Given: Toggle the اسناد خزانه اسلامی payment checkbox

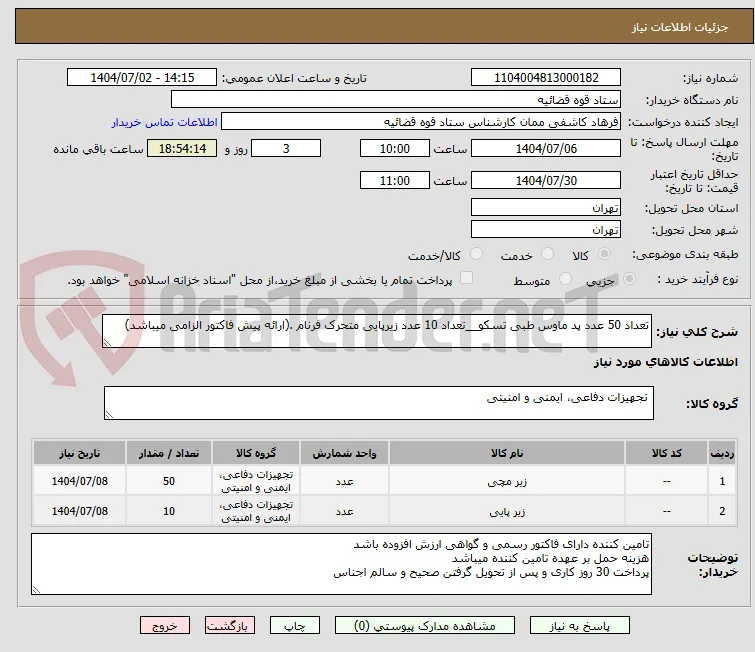Looking at the screenshot, I should click(466, 278).
